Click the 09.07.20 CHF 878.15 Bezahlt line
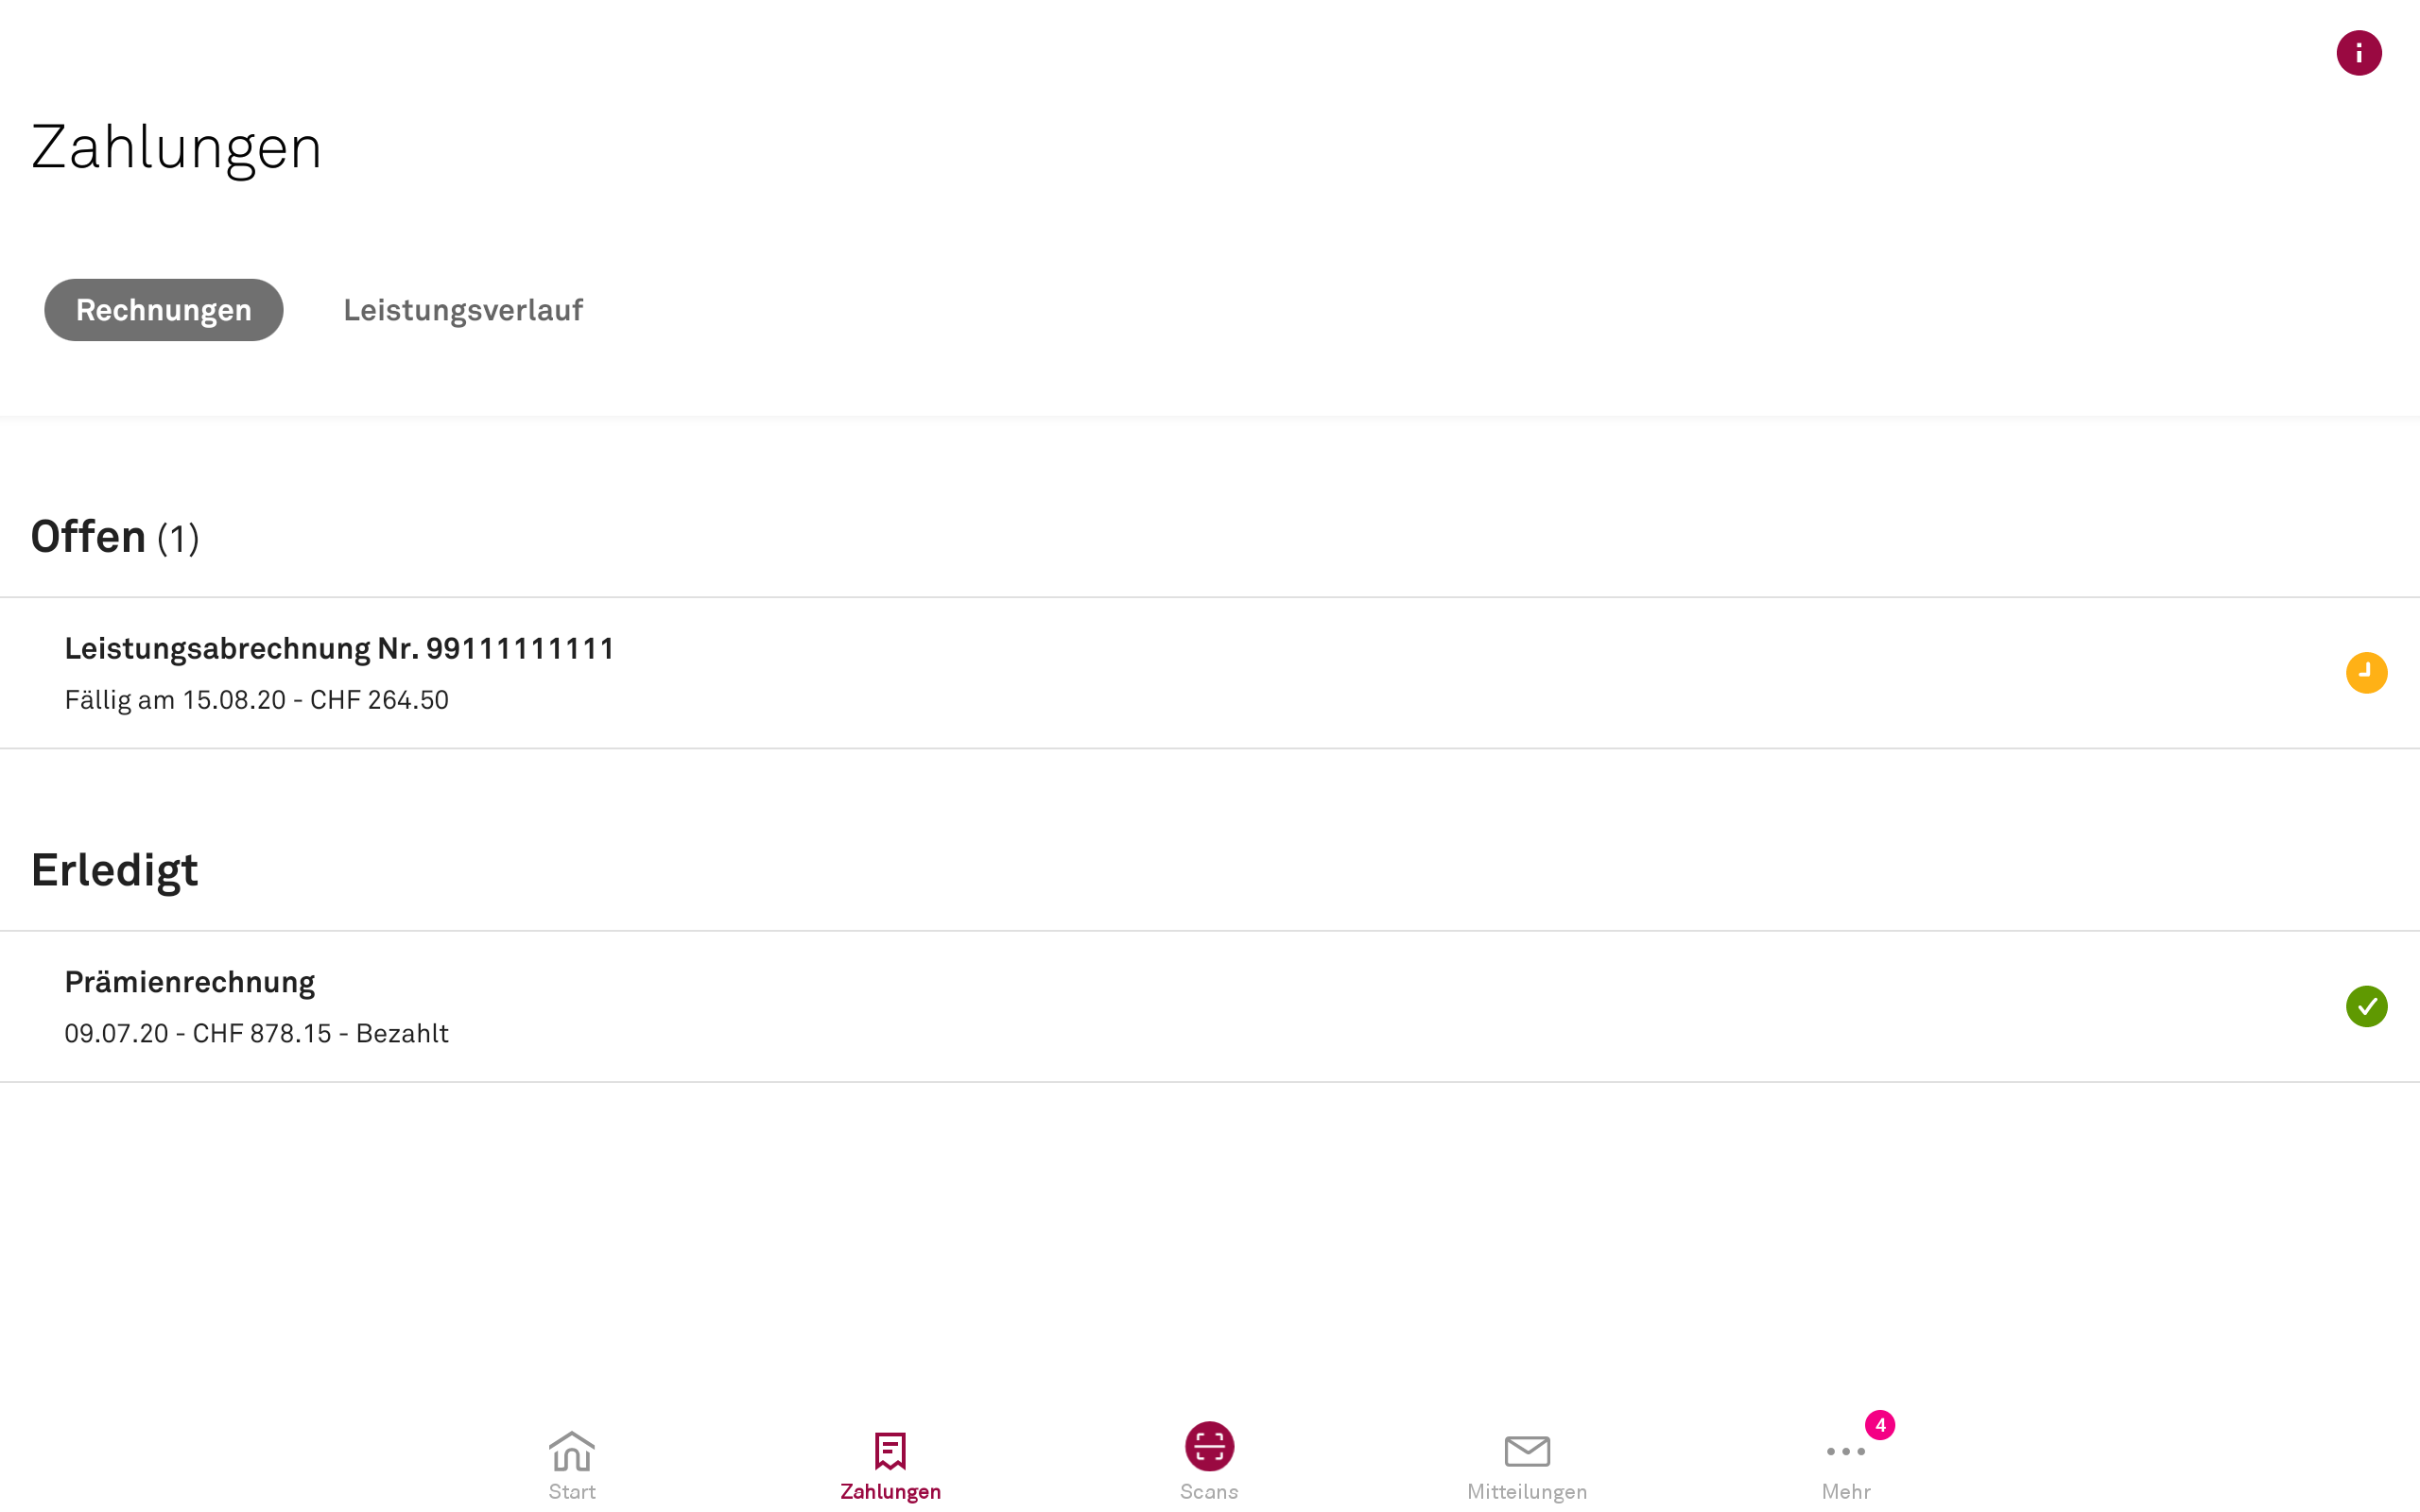The height and width of the screenshot is (1512, 2420). pyautogui.click(x=257, y=1033)
